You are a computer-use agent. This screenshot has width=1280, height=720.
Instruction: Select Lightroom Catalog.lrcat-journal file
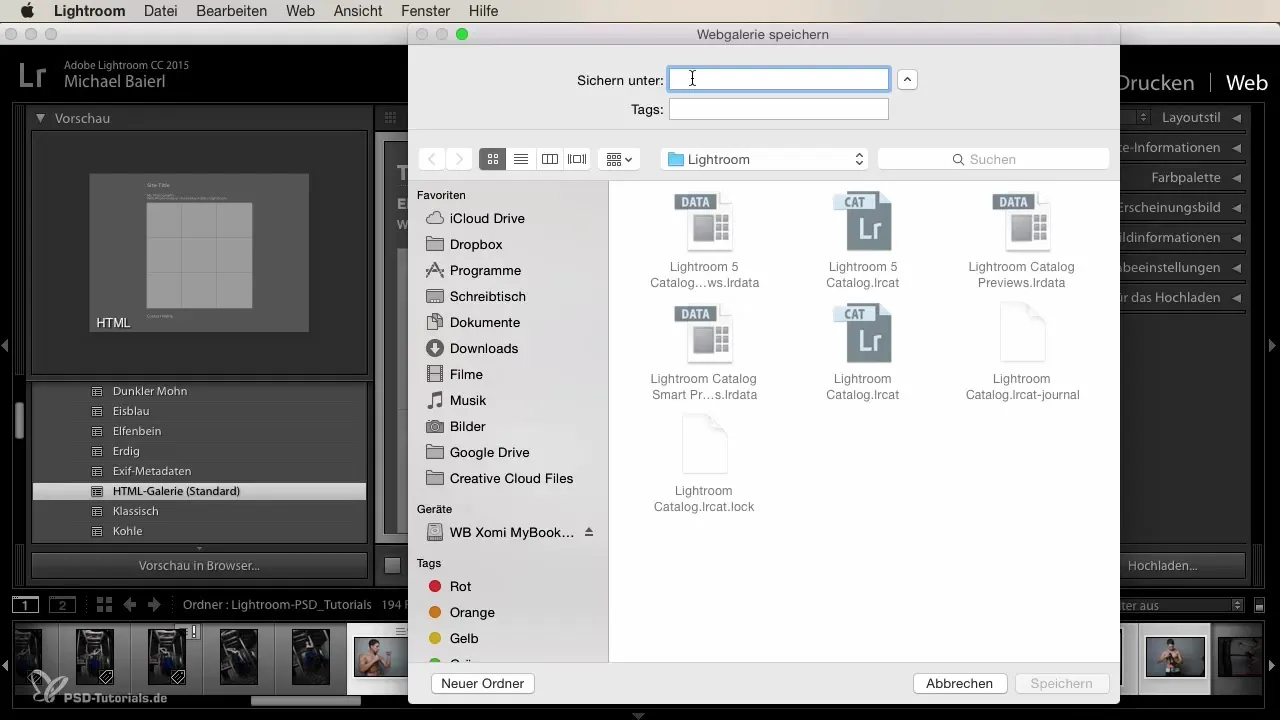(1021, 352)
